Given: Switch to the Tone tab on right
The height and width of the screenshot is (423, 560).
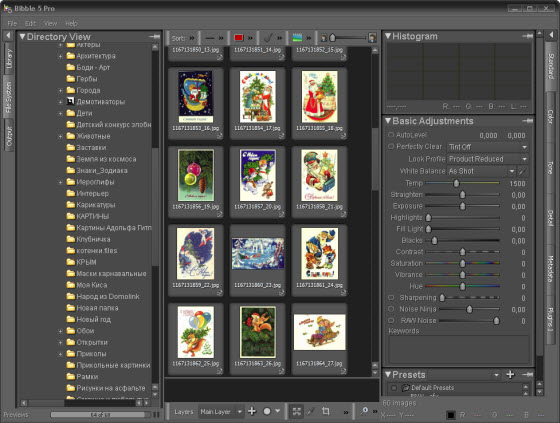Looking at the screenshot, I should 550,168.
